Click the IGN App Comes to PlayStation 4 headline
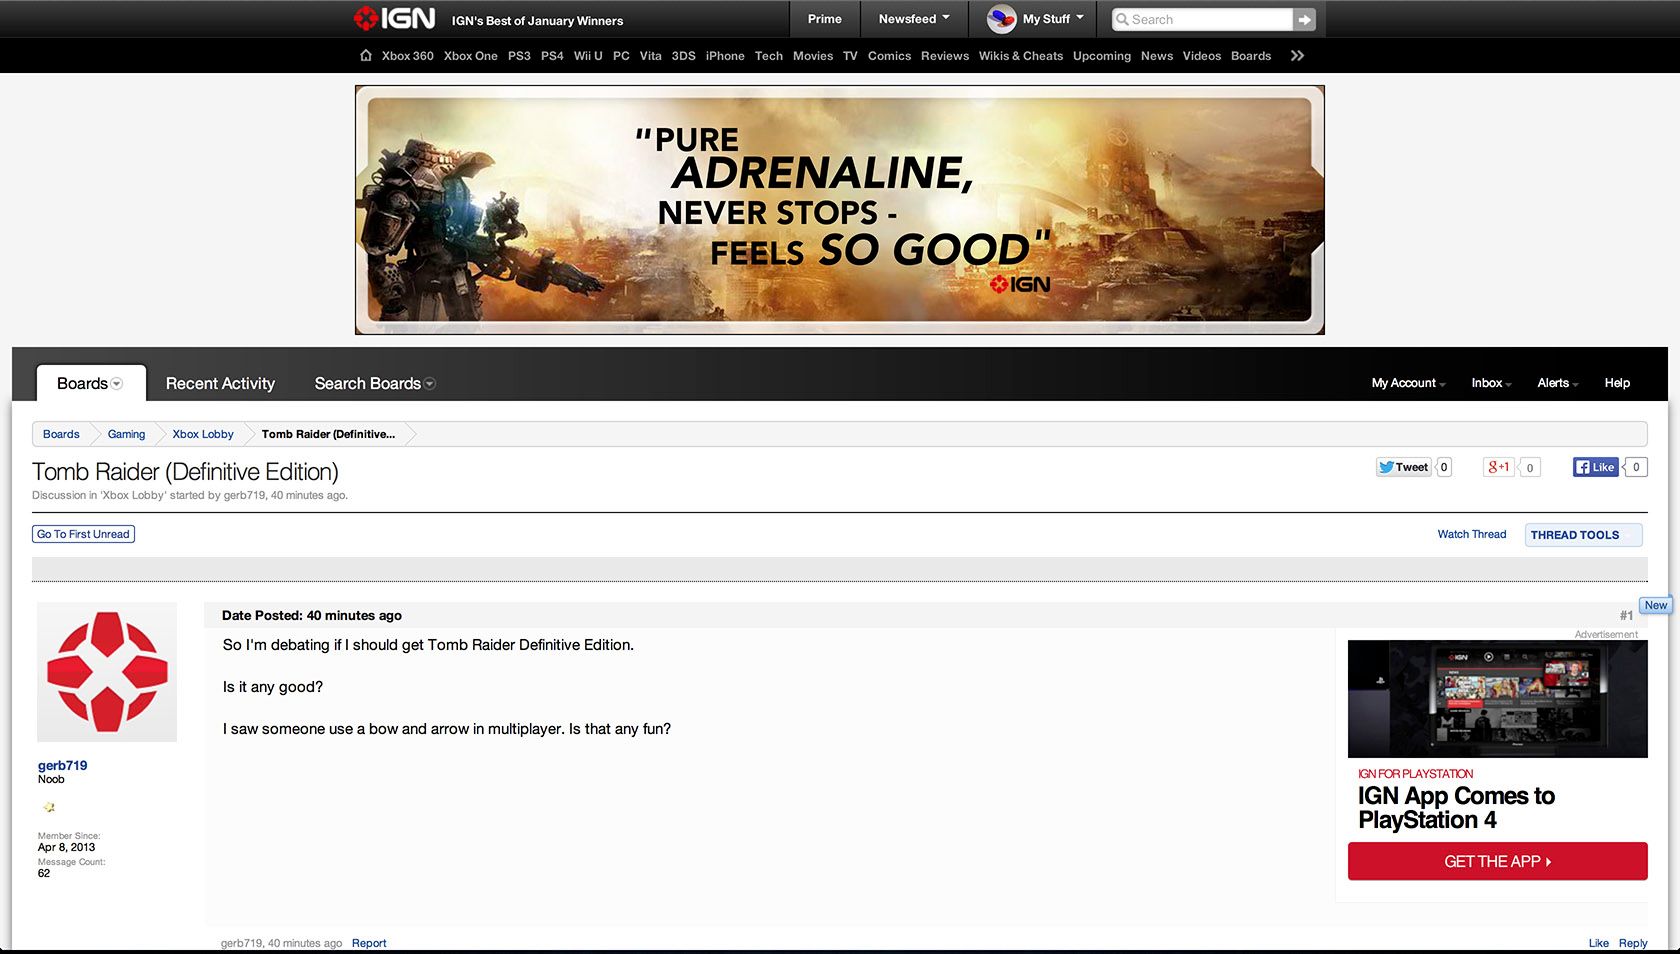 1456,808
